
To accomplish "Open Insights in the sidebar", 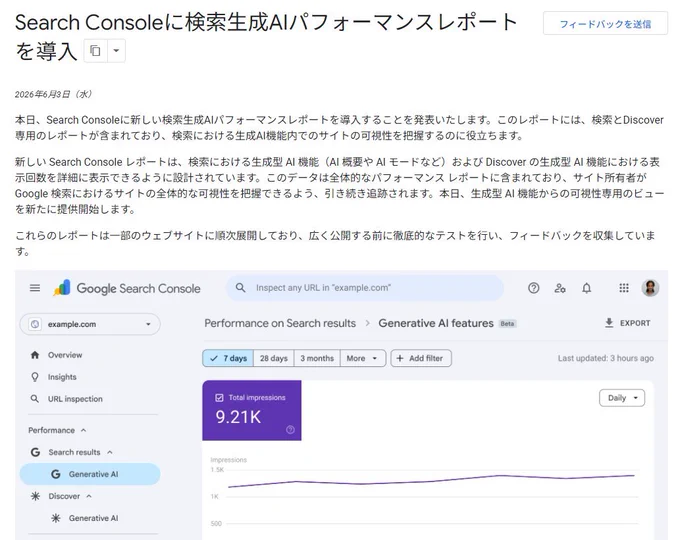I will (x=62, y=377).
